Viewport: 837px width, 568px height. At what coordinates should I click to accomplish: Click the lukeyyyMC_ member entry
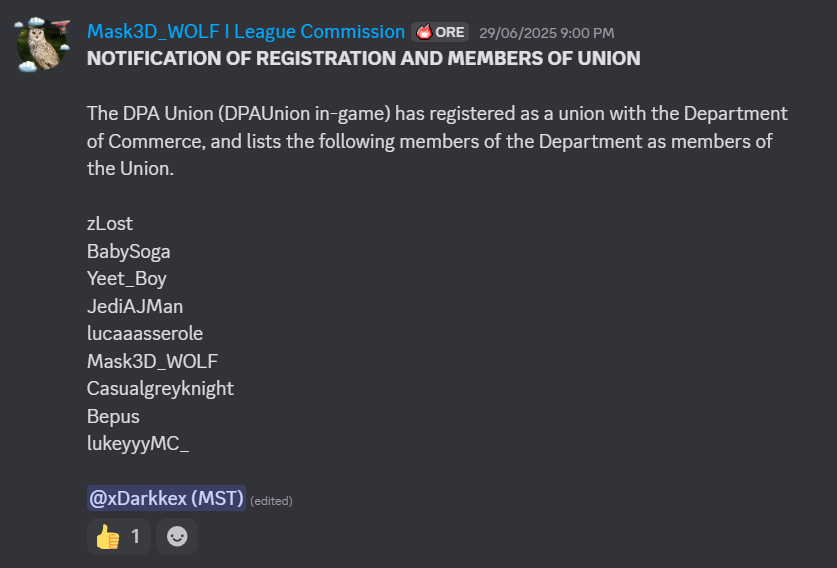click(x=138, y=444)
